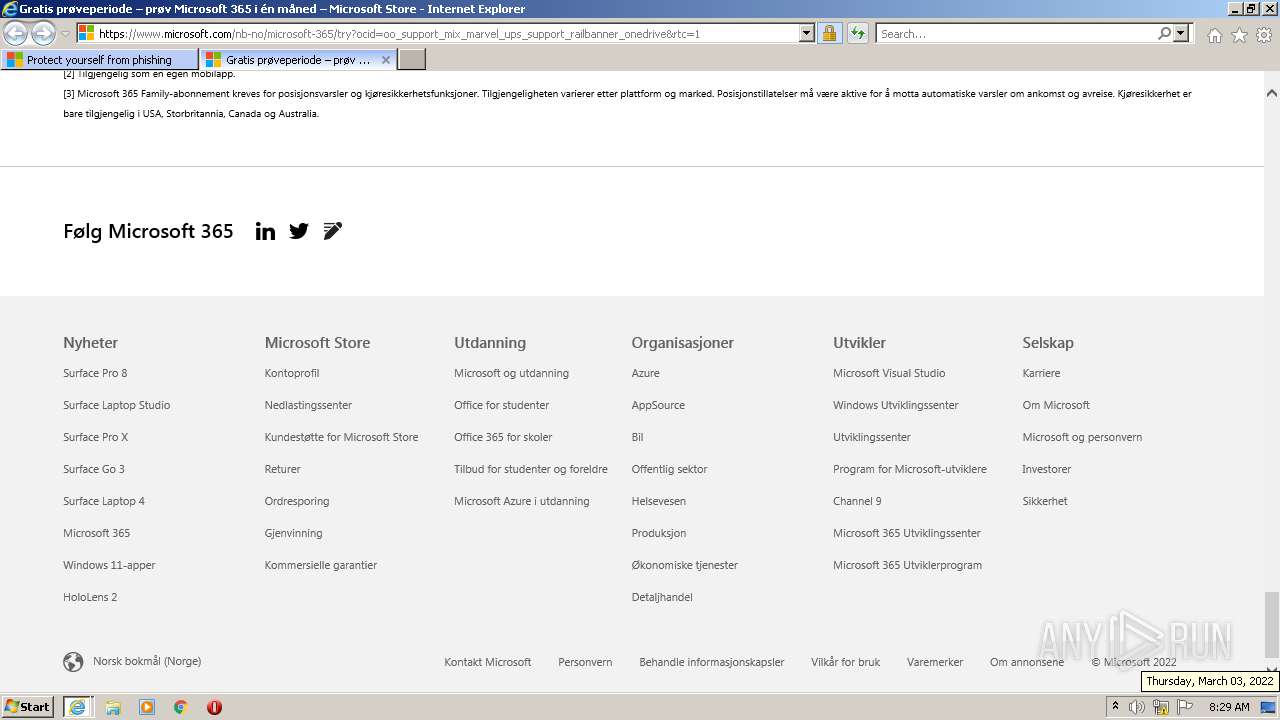This screenshot has width=1280, height=720.
Task: Visit Office for studenter
Action: pyautogui.click(x=501, y=405)
